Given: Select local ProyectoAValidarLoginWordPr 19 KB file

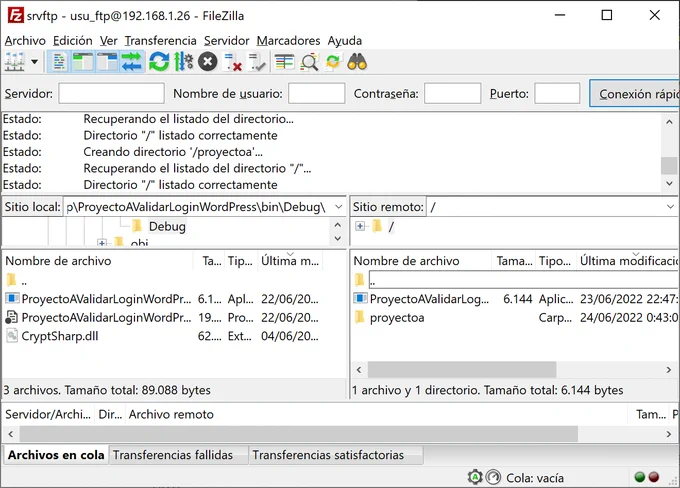Looking at the screenshot, I should pos(162,318).
